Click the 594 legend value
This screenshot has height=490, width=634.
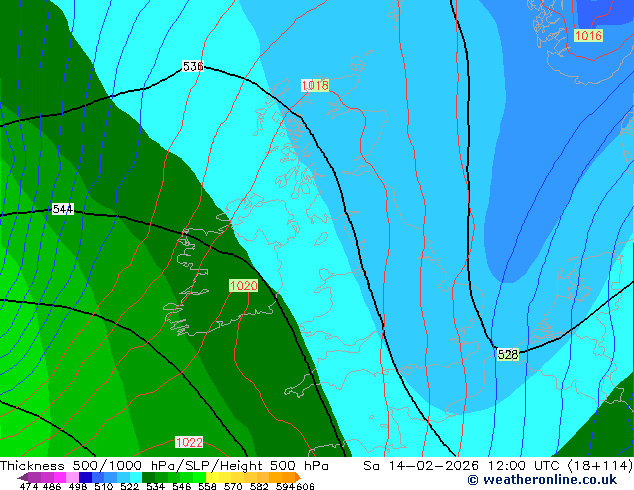click(x=285, y=486)
